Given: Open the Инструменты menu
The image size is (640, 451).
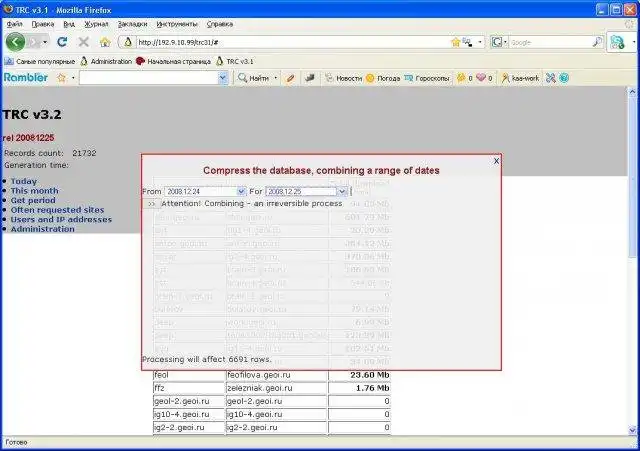Looking at the screenshot, I should [x=177, y=24].
